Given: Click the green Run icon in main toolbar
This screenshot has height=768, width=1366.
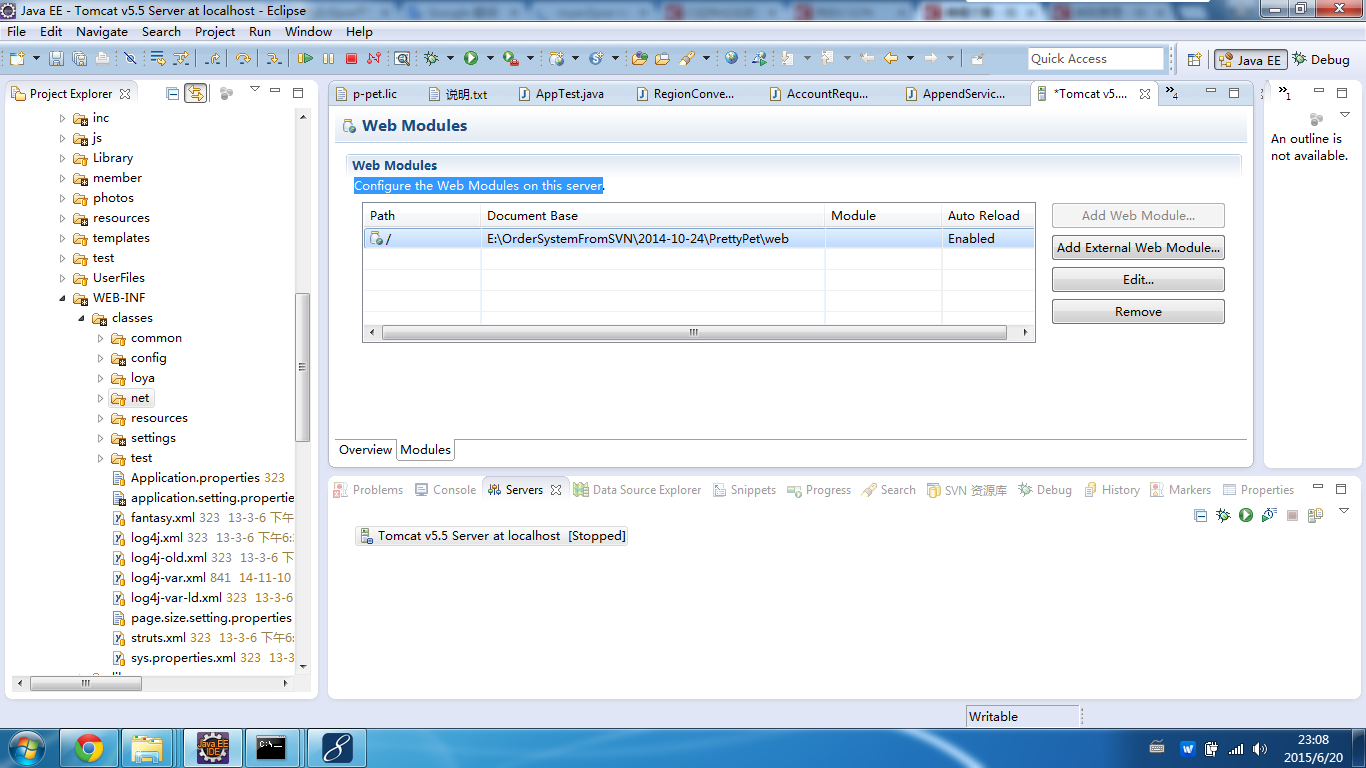Looking at the screenshot, I should 470,59.
